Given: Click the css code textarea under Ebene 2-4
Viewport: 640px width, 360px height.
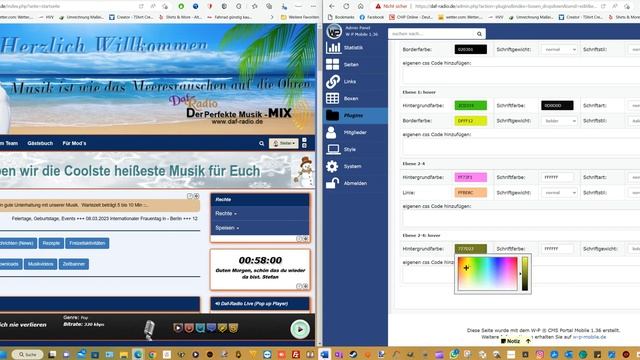Looking at the screenshot, I should point(521,218).
